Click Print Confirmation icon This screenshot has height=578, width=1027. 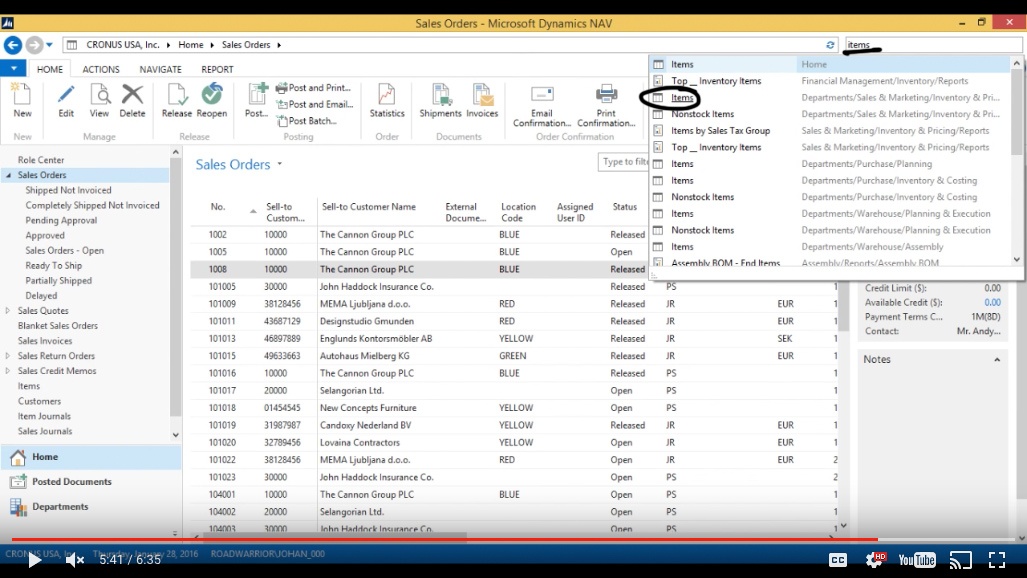pyautogui.click(x=606, y=94)
